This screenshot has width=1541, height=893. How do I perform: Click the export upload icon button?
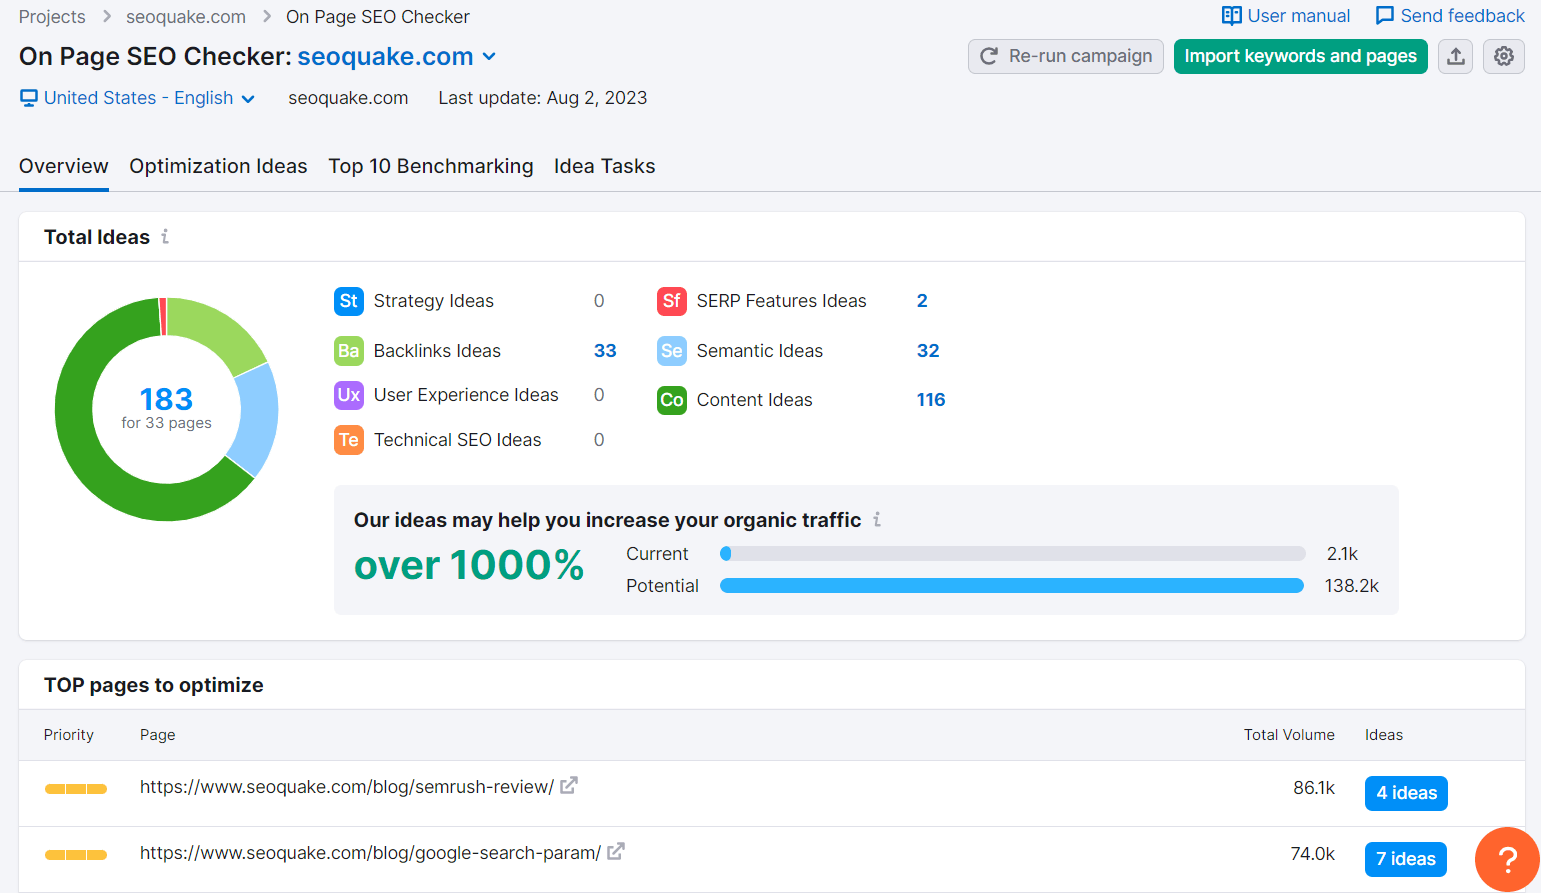point(1456,56)
